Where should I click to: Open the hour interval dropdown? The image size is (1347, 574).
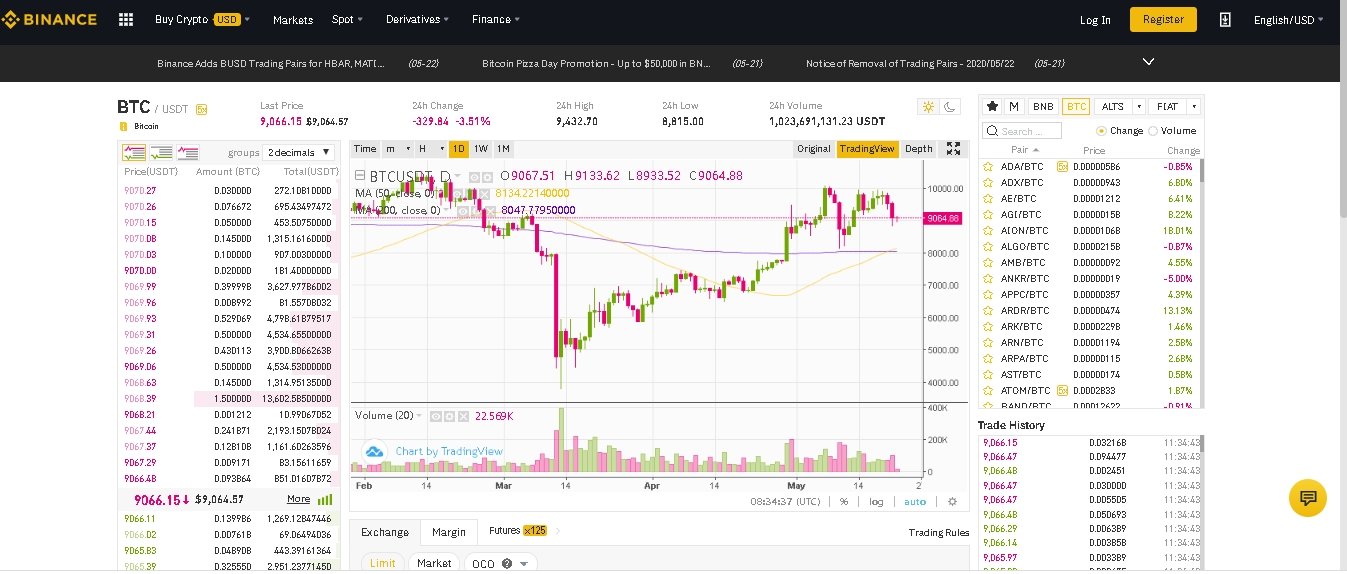(429, 148)
